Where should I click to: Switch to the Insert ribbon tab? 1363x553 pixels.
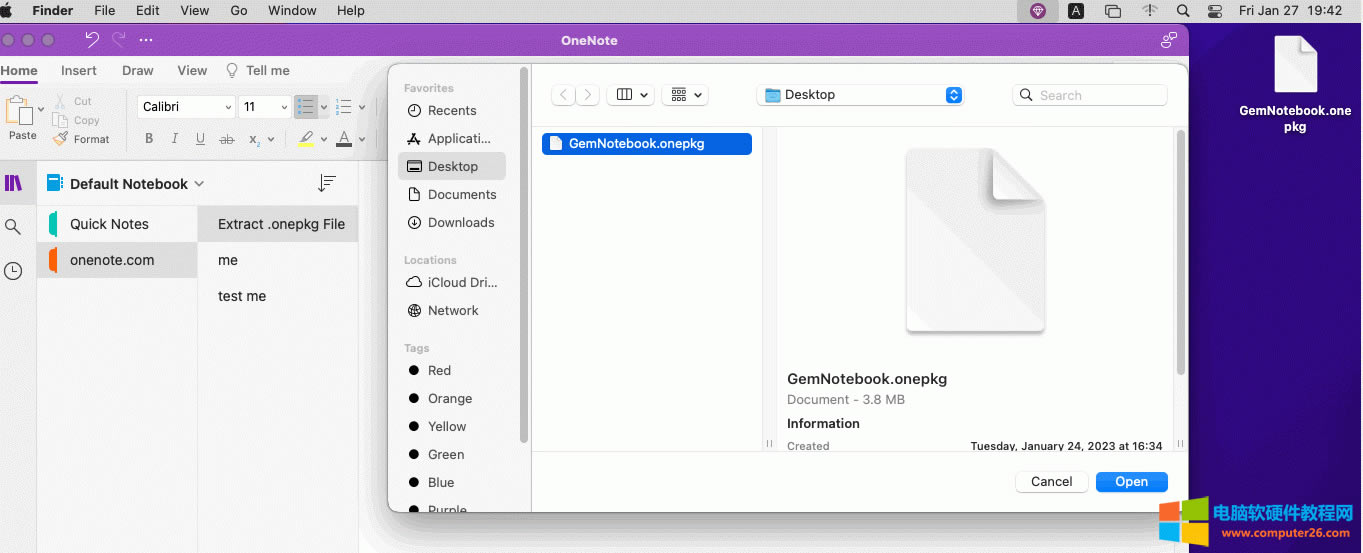click(79, 70)
